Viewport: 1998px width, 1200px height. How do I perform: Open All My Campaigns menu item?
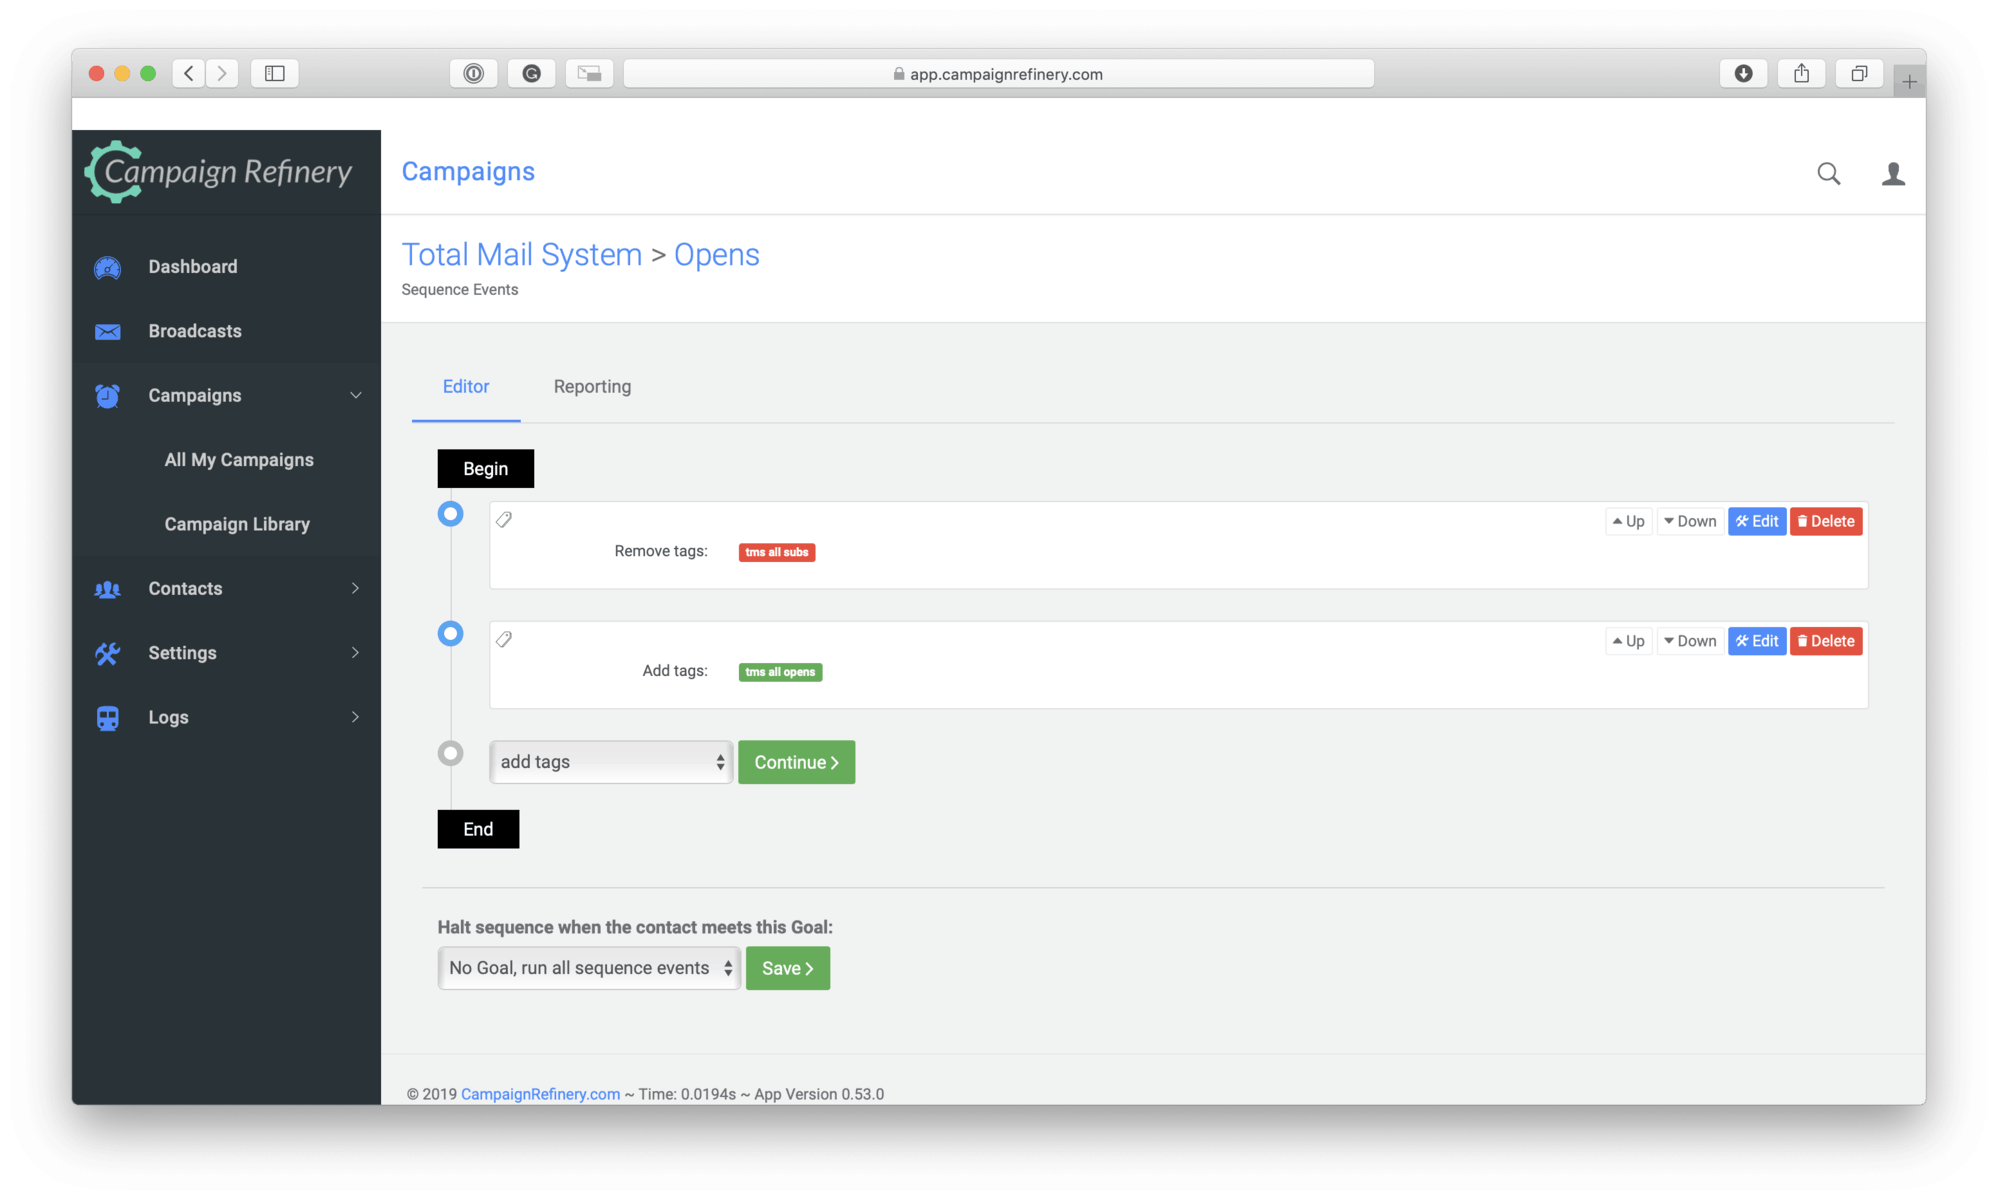[x=239, y=460]
